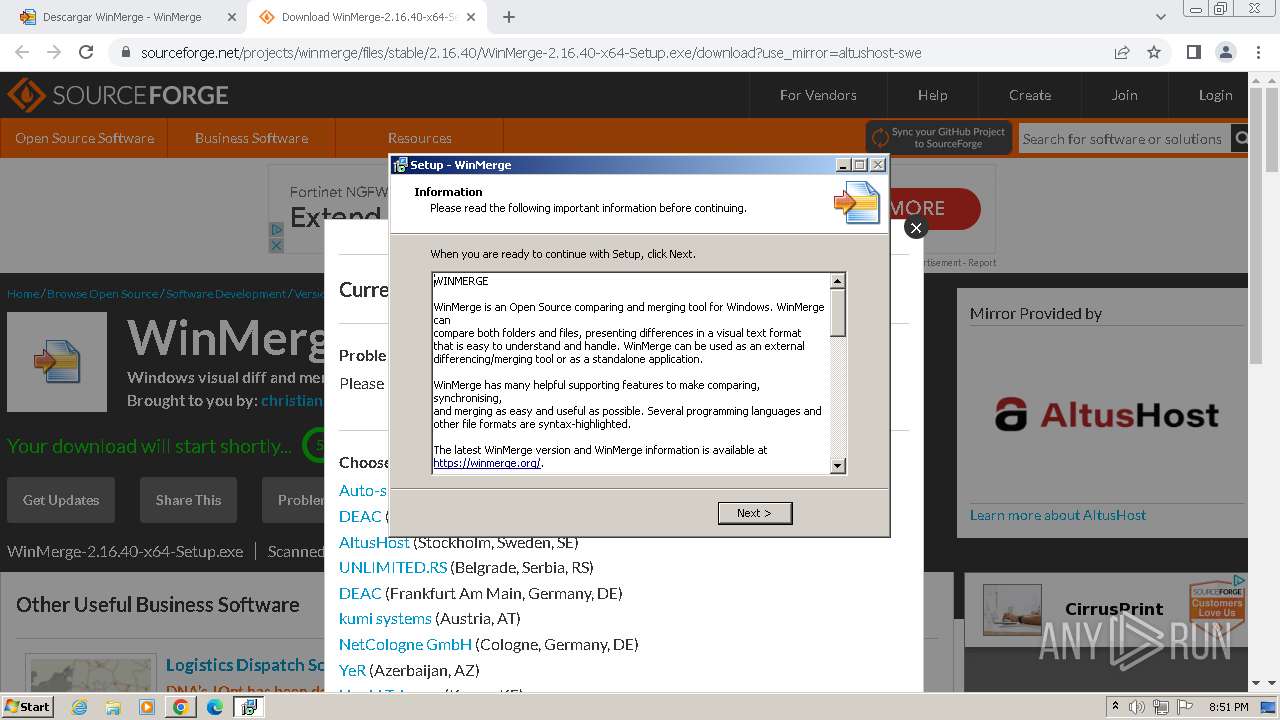Open the Create menu item

point(1029,95)
